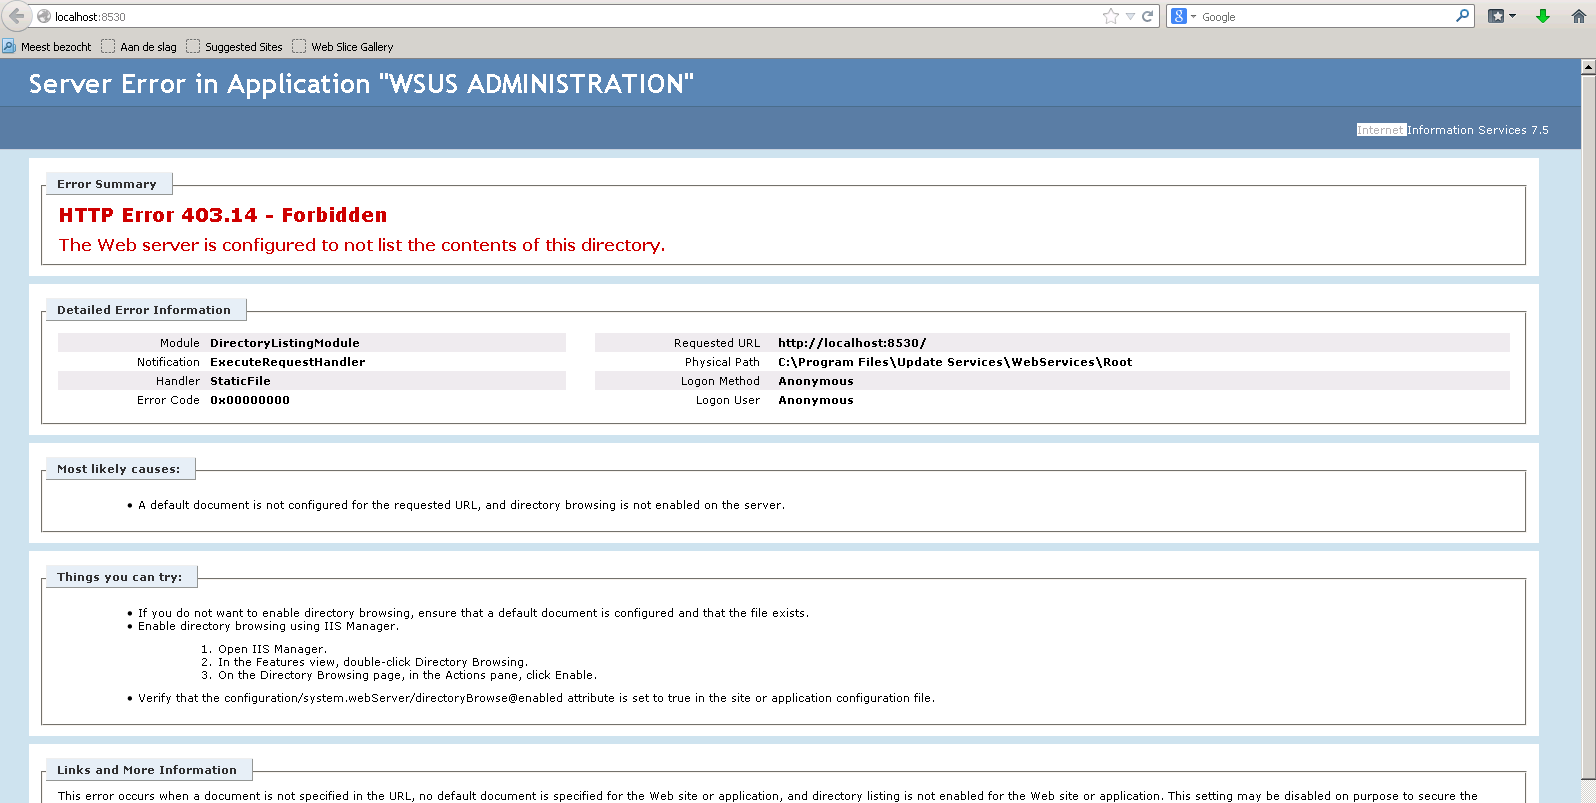
Task: Click the Update Services physical path value
Action: point(955,362)
